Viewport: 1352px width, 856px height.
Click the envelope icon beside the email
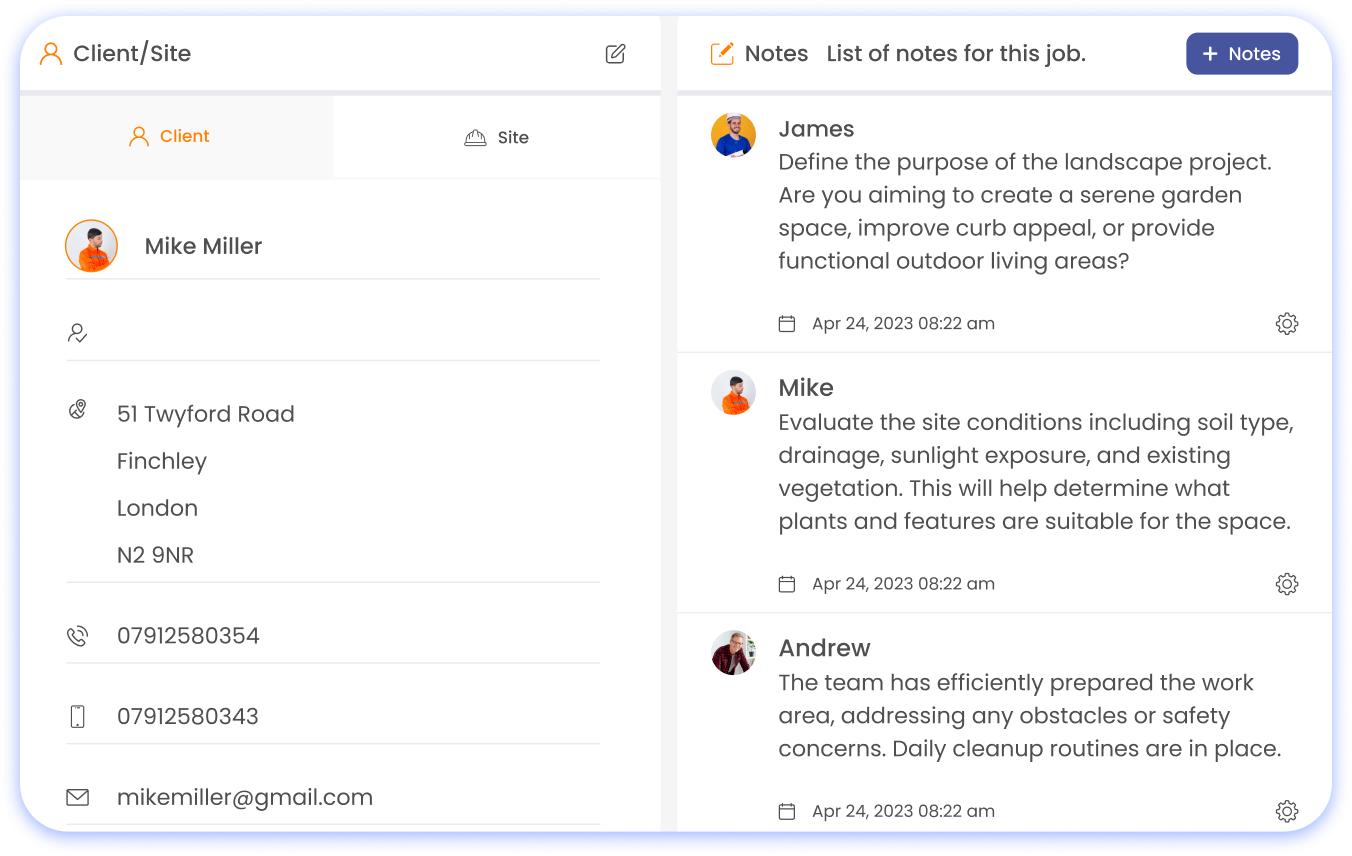(77, 798)
